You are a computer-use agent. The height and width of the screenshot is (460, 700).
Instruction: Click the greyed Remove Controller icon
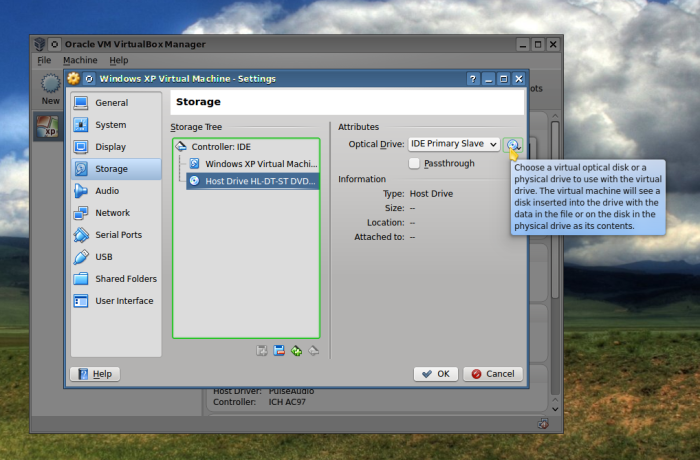click(x=314, y=351)
